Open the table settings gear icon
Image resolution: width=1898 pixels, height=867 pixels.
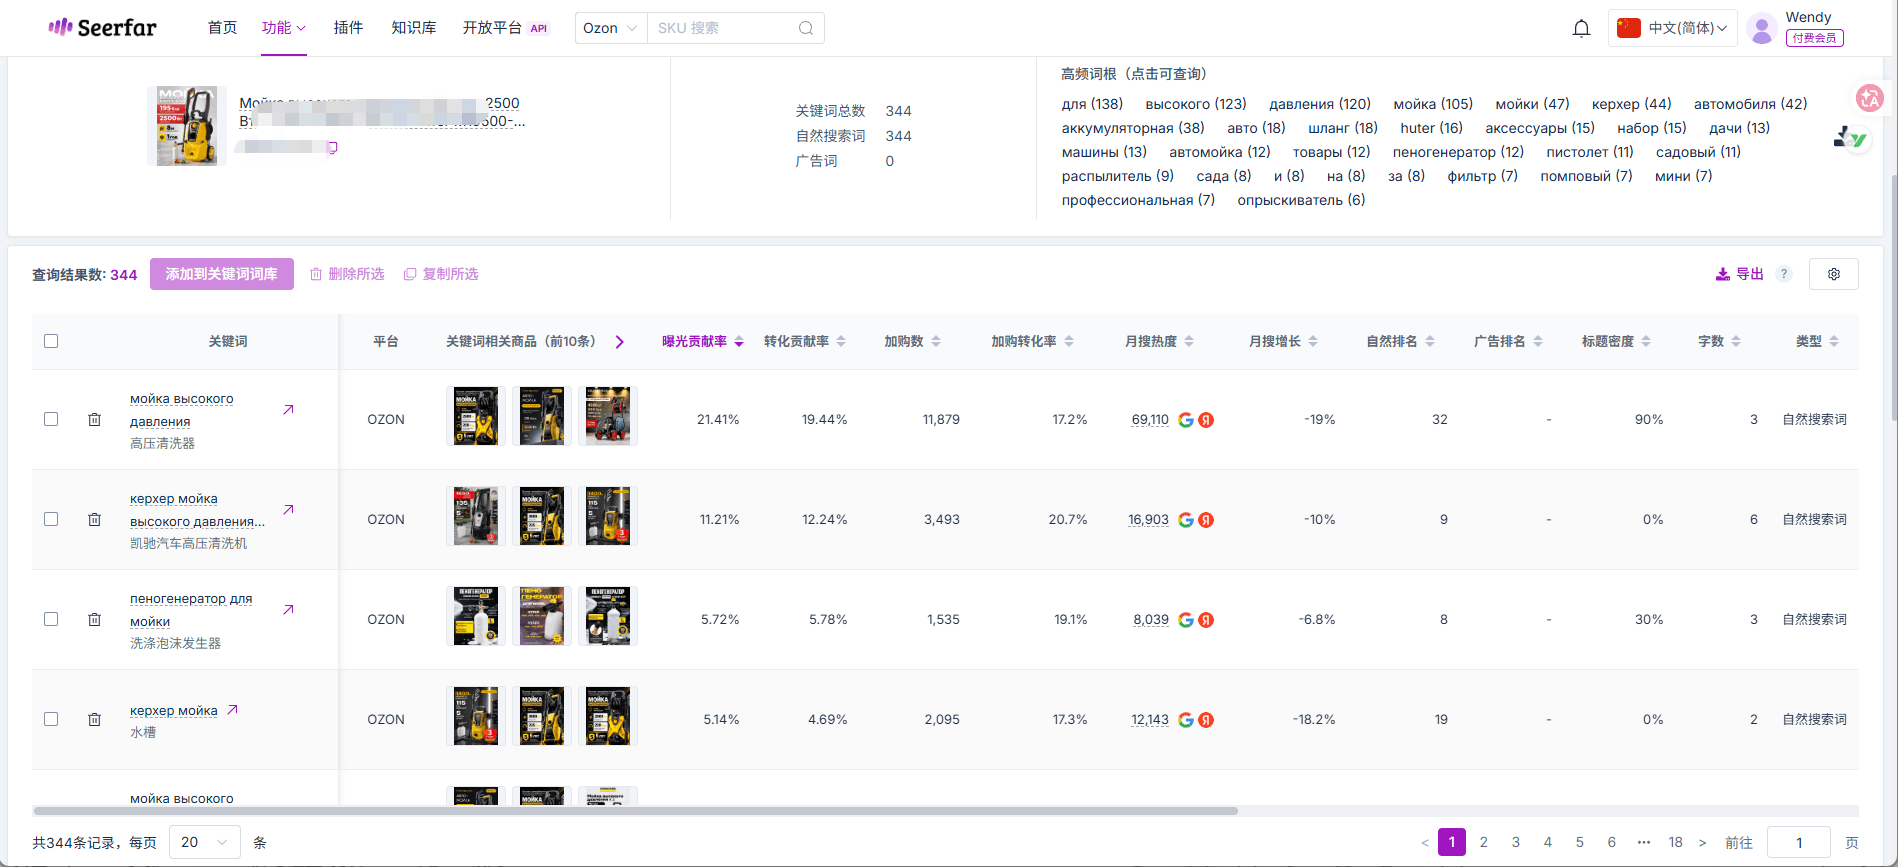(x=1834, y=274)
